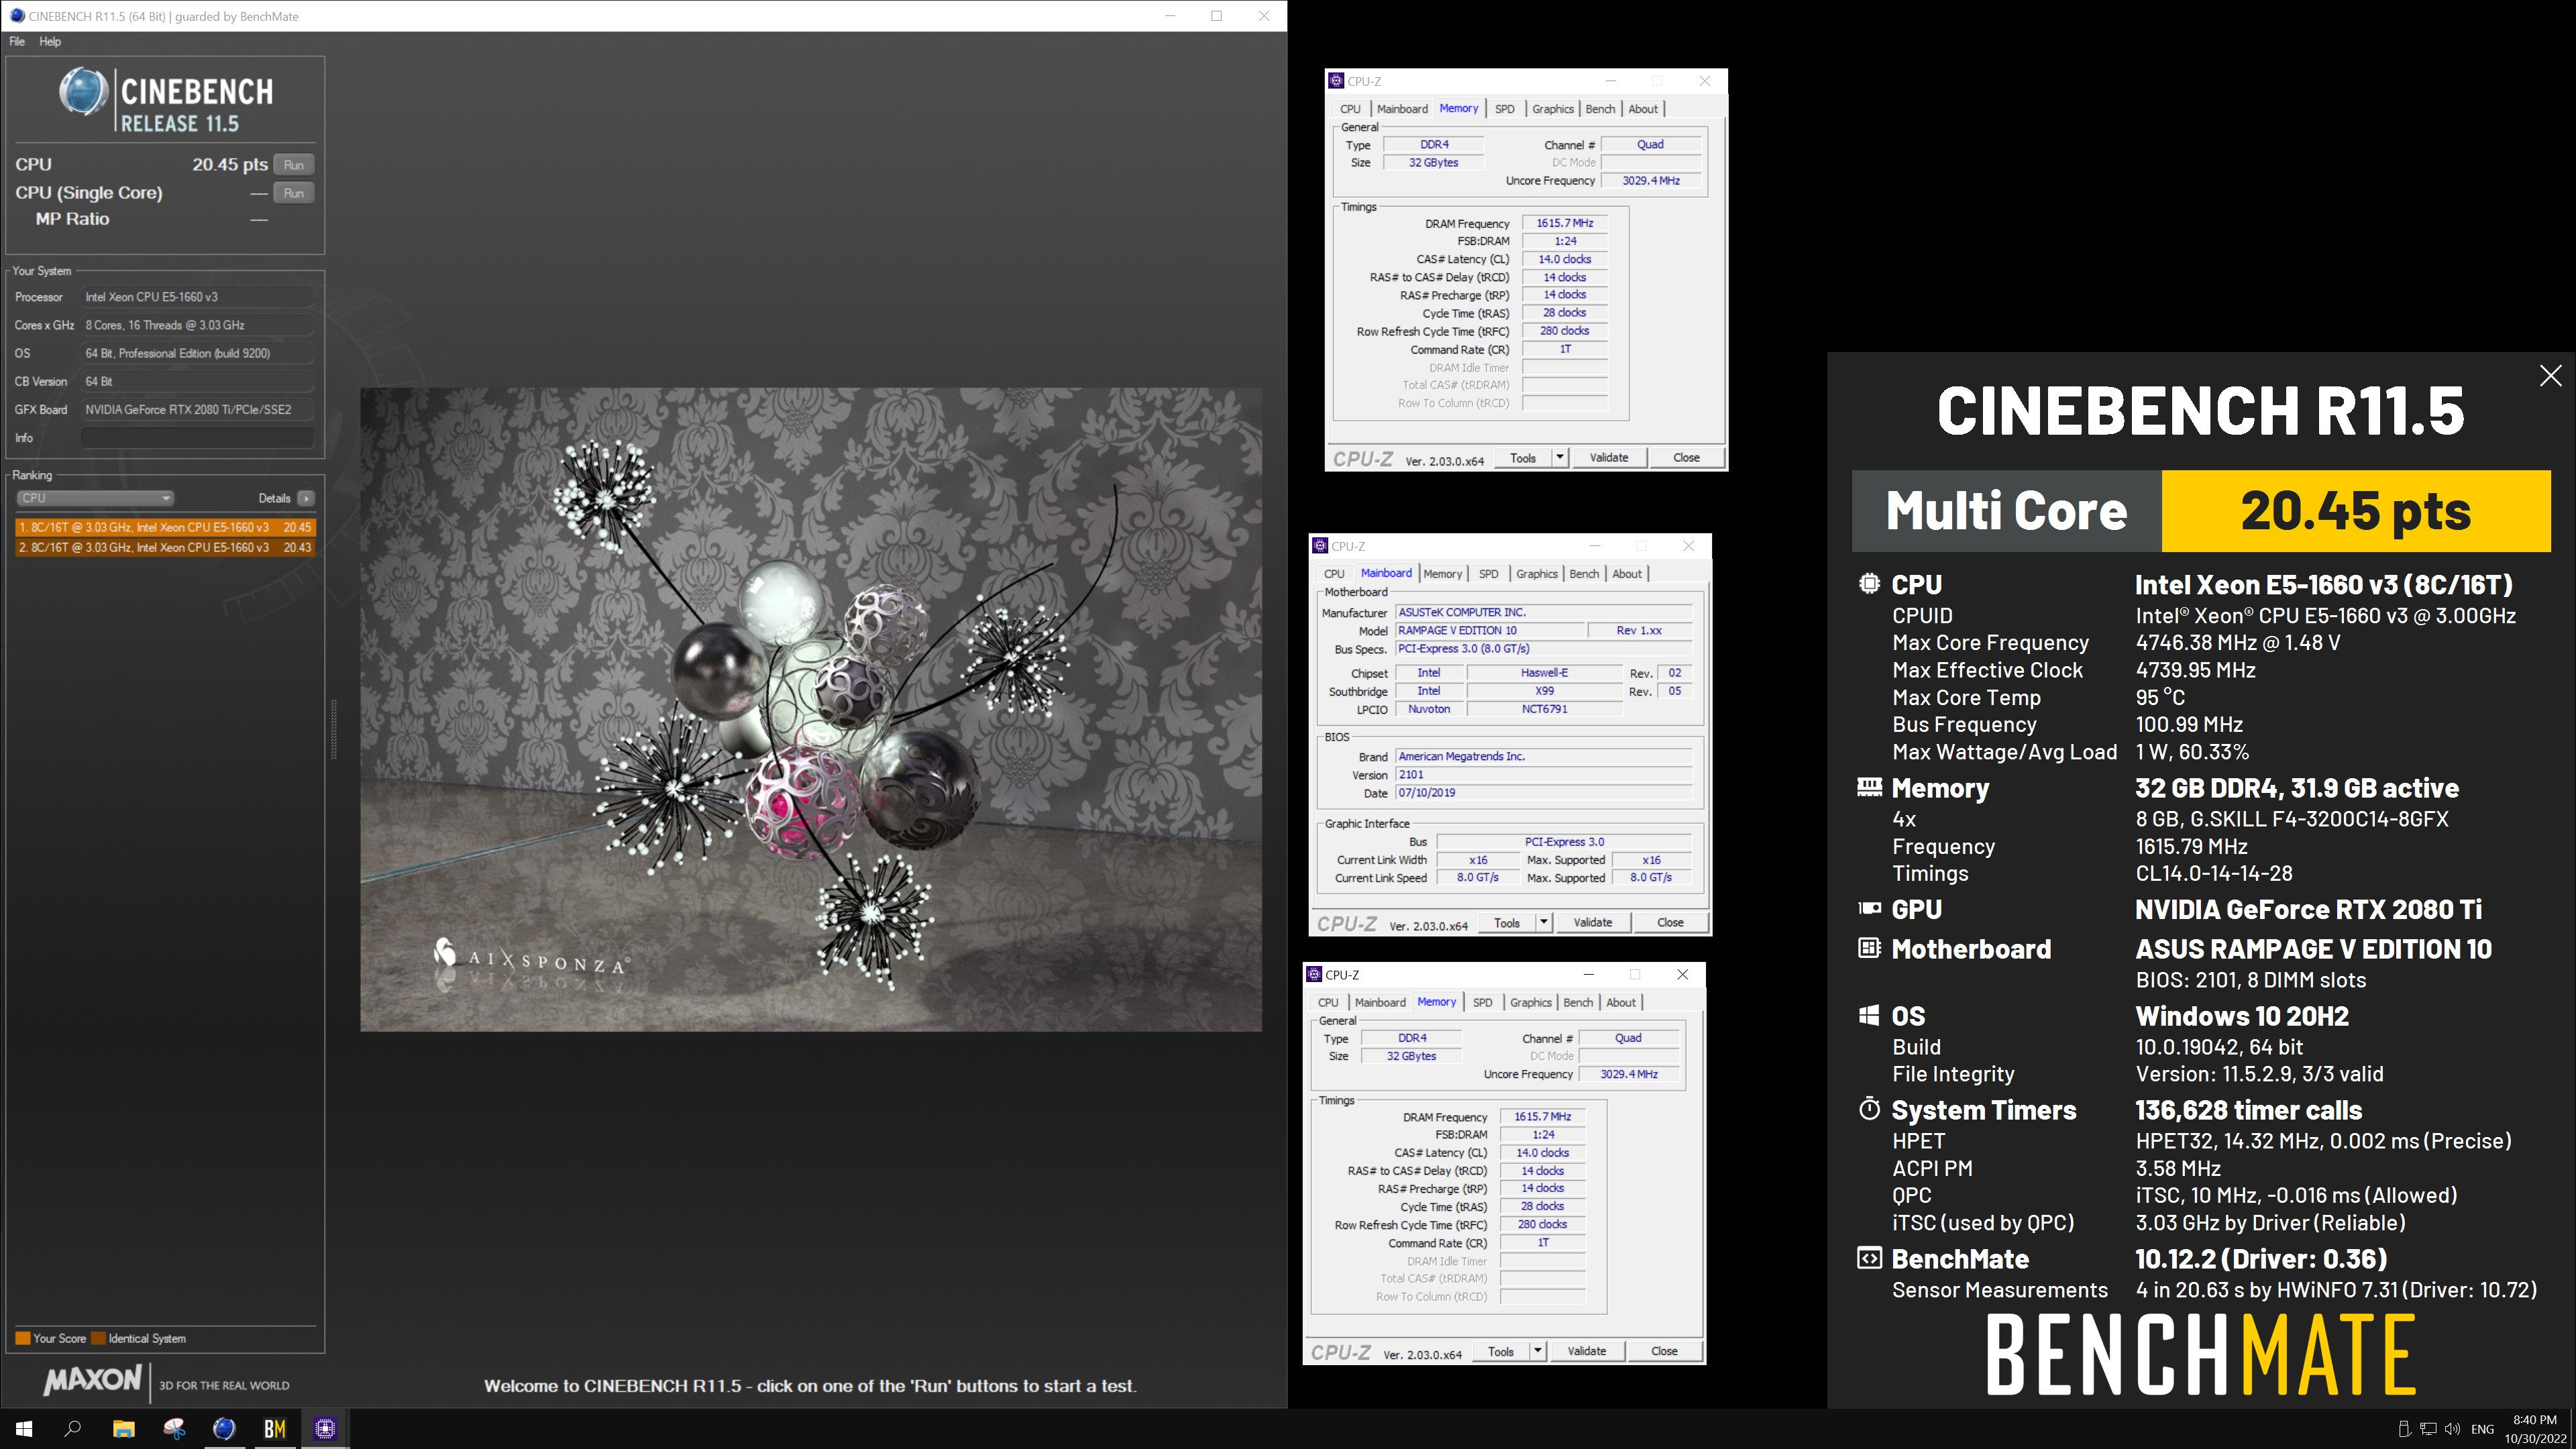Click DRAM Frequency value in top CPU-Z window
The height and width of the screenshot is (1449, 2576).
tap(1565, 223)
